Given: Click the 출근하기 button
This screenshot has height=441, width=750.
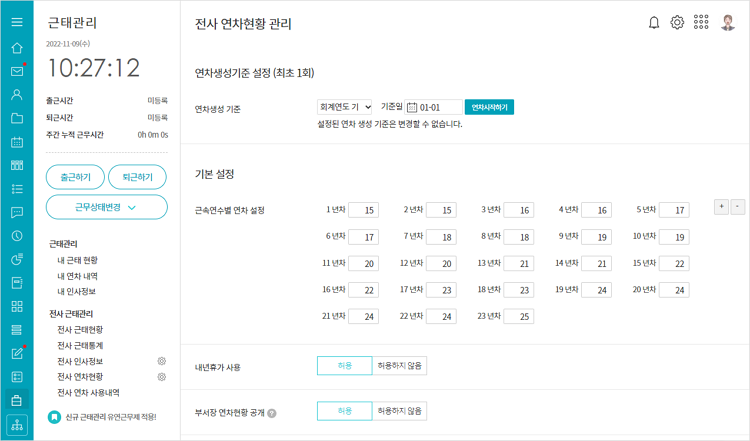Looking at the screenshot, I should pos(75,177).
